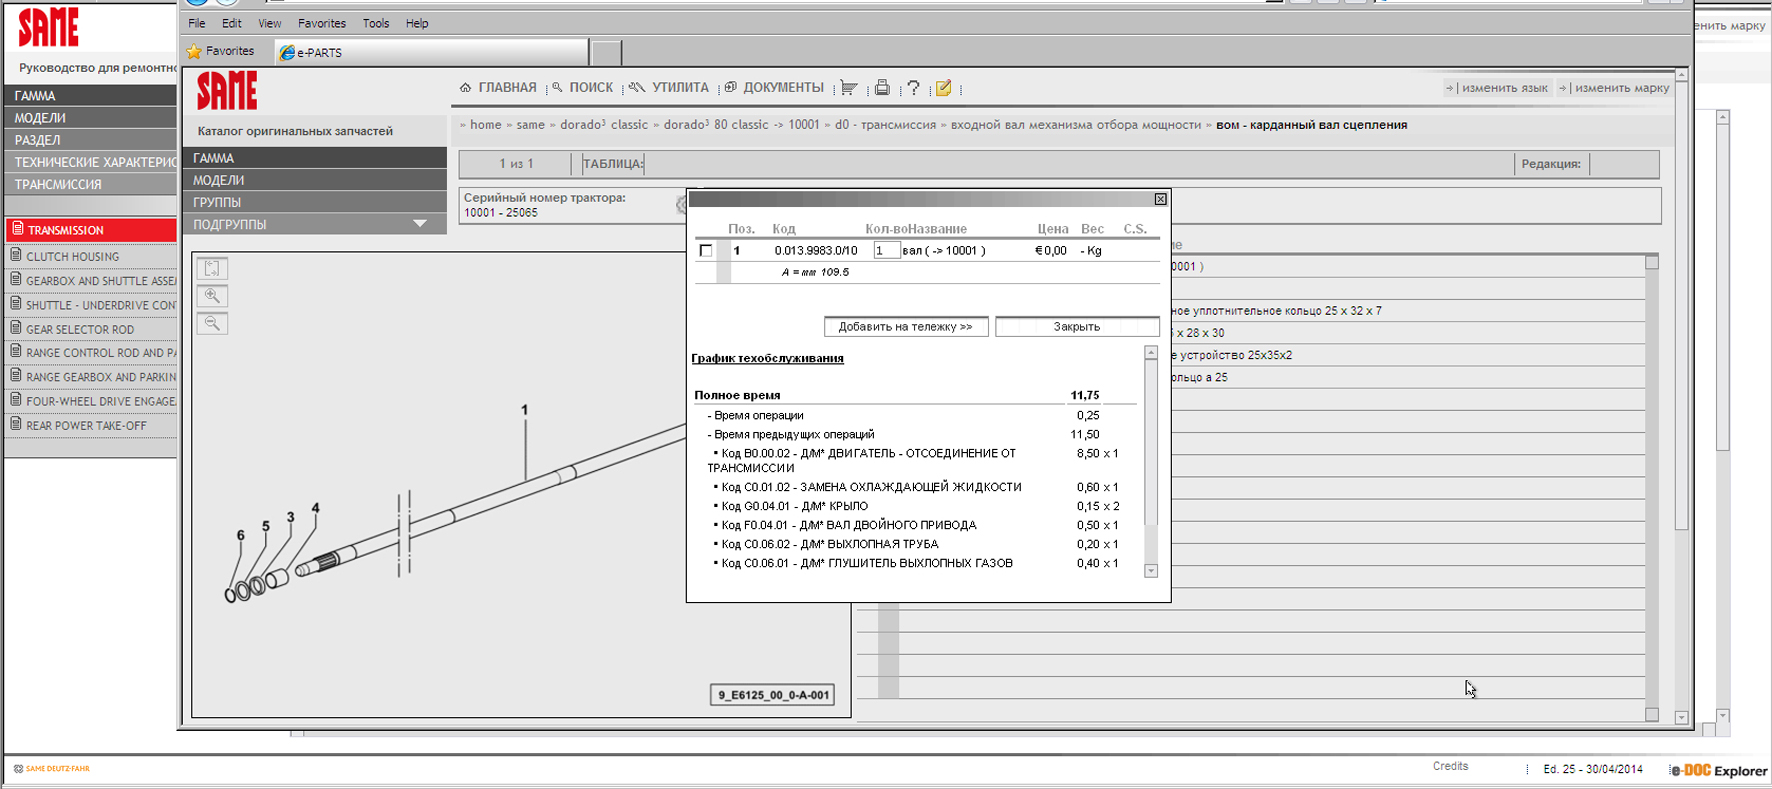Open the График техобслуживания link

[x=767, y=358]
